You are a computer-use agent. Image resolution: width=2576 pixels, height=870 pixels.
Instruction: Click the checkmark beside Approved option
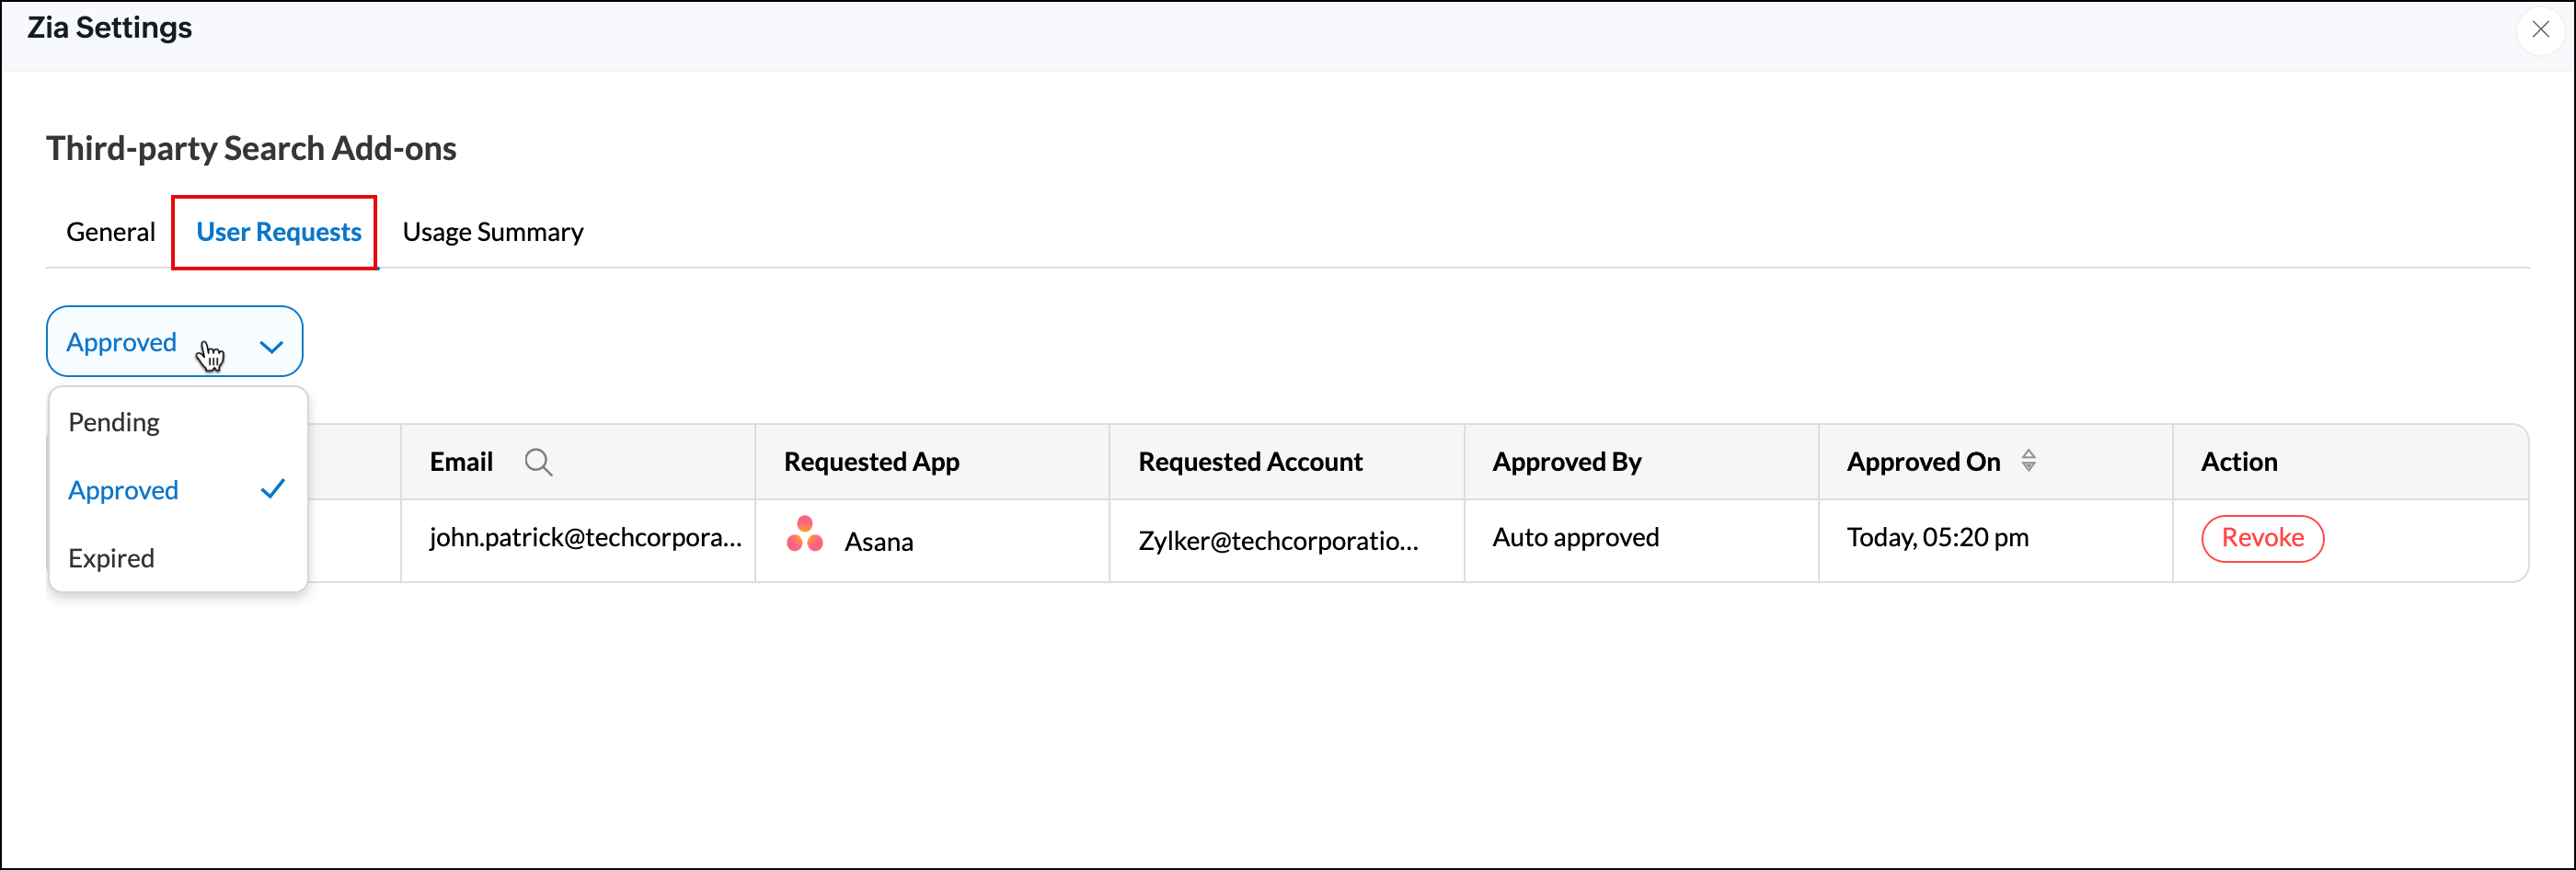(273, 489)
